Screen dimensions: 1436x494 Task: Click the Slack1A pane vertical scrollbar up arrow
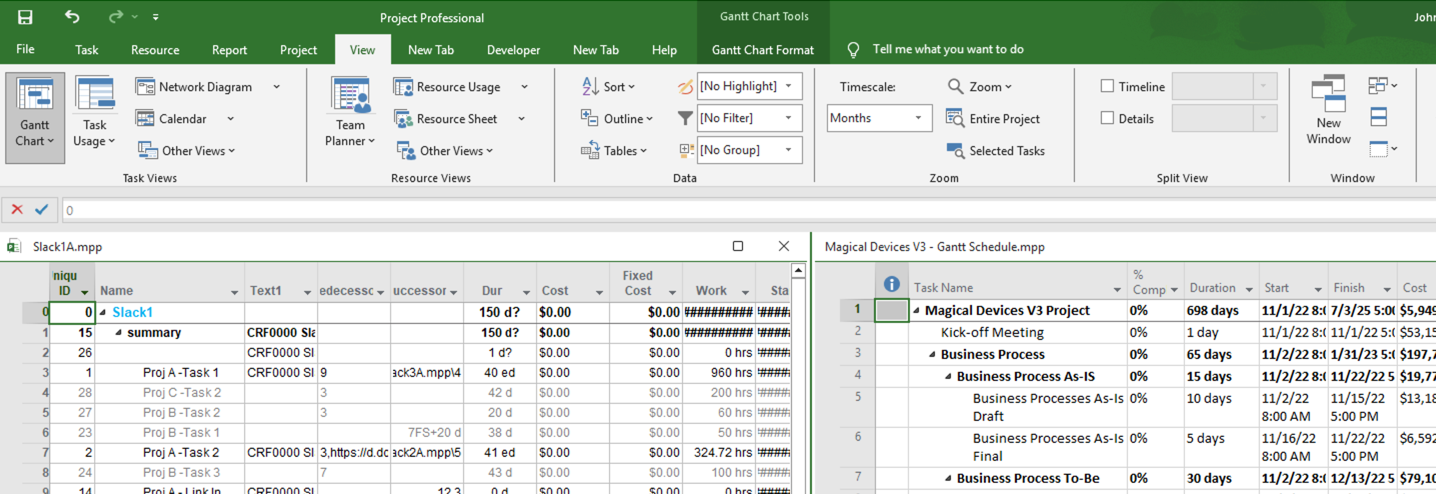tap(798, 270)
